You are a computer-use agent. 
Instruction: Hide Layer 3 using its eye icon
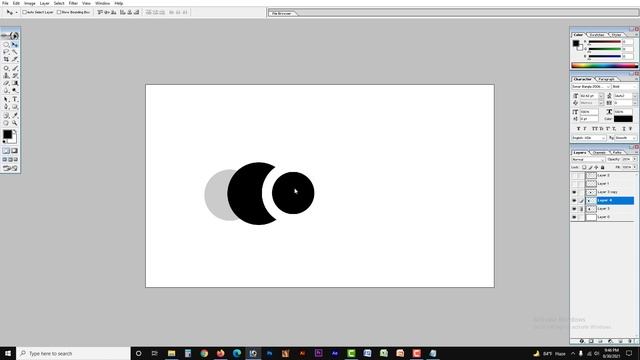click(x=574, y=209)
